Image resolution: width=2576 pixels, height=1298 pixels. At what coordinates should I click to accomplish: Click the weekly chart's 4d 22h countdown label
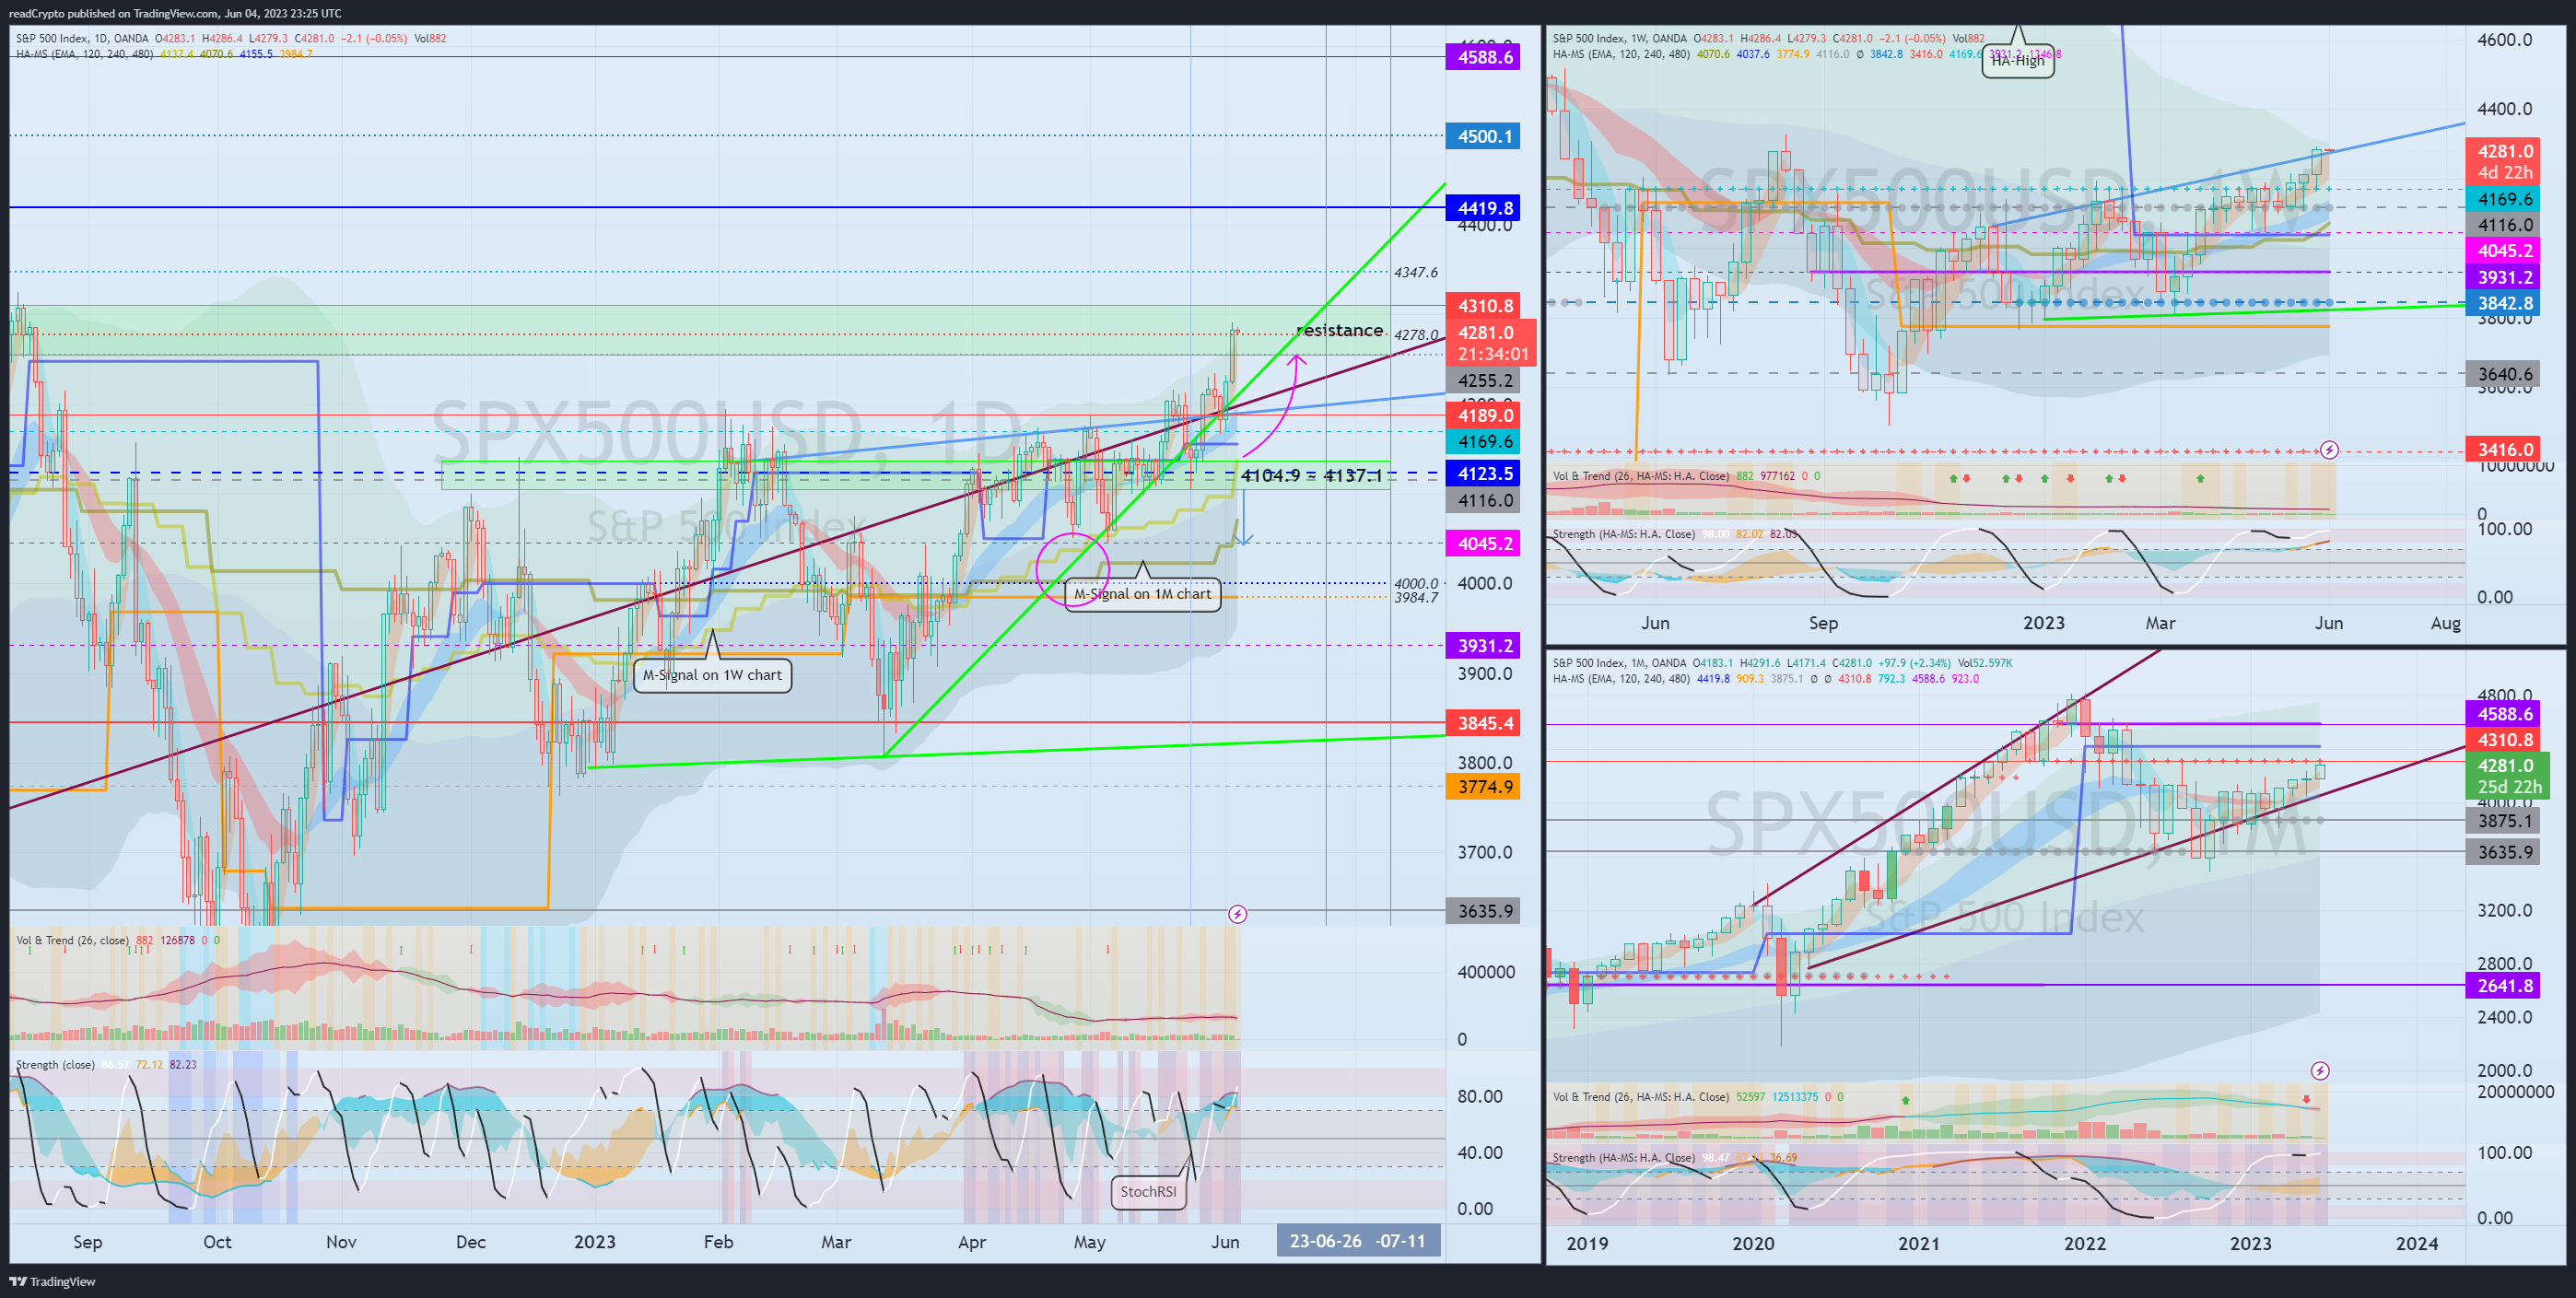coord(2505,173)
